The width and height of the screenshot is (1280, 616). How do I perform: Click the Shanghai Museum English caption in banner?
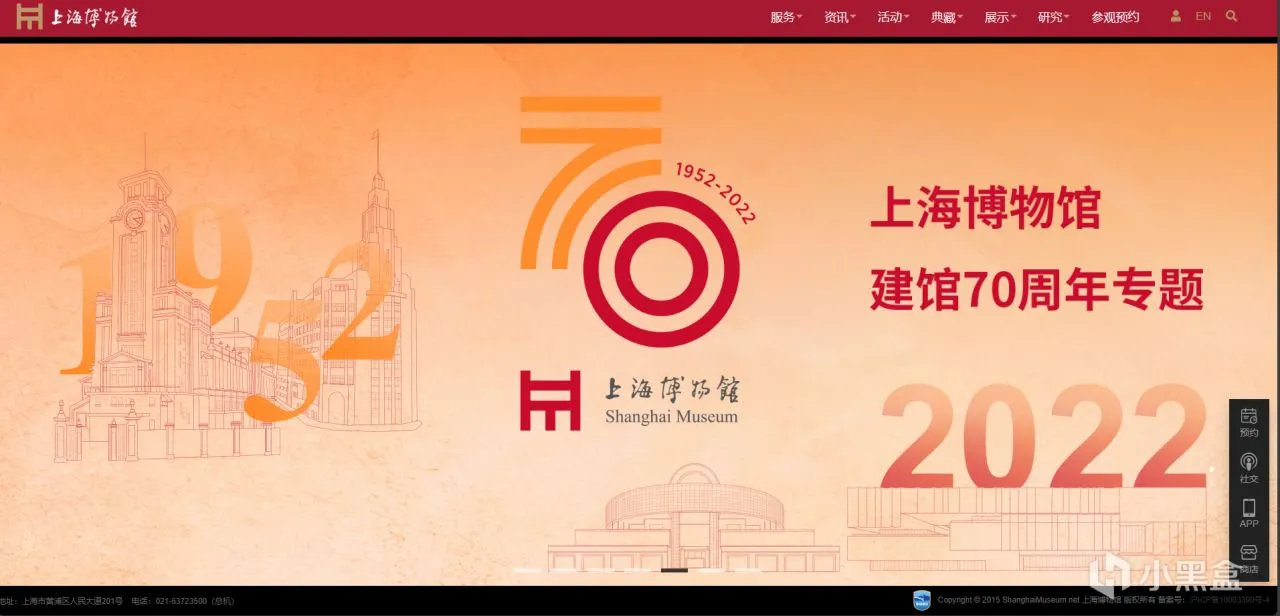pos(671,417)
